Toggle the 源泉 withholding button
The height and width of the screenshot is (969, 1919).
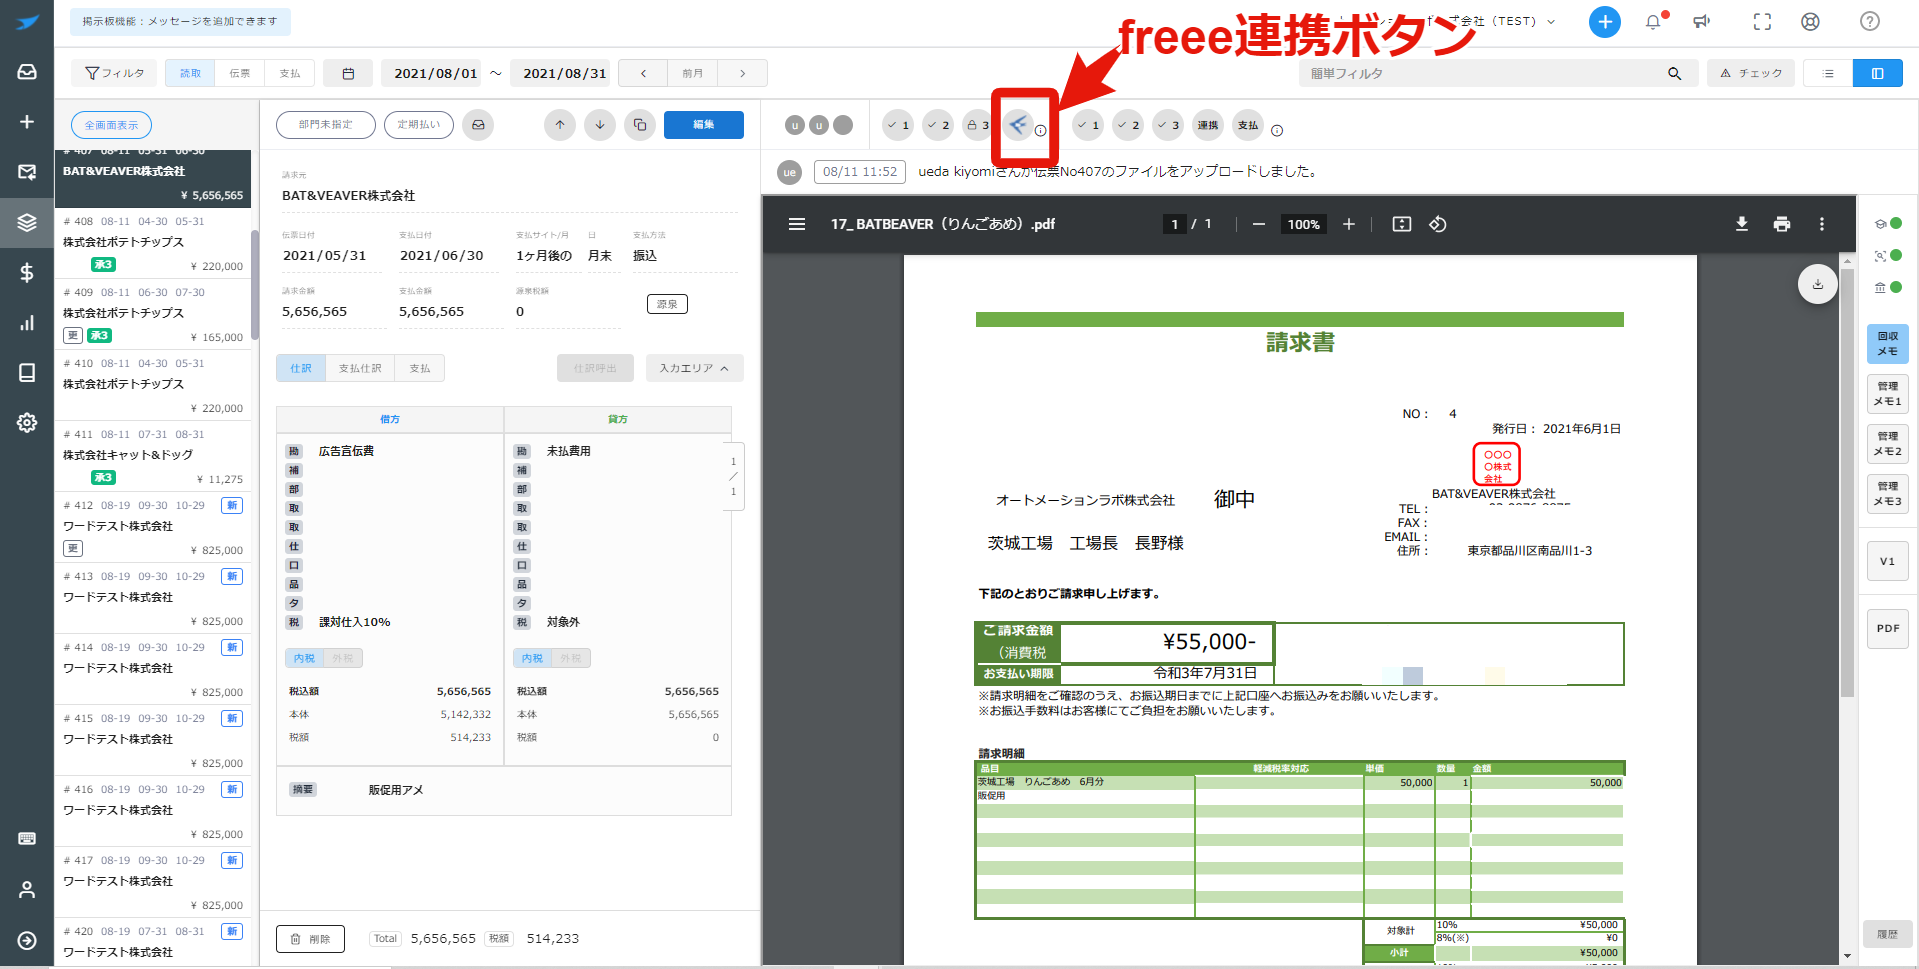coord(667,304)
